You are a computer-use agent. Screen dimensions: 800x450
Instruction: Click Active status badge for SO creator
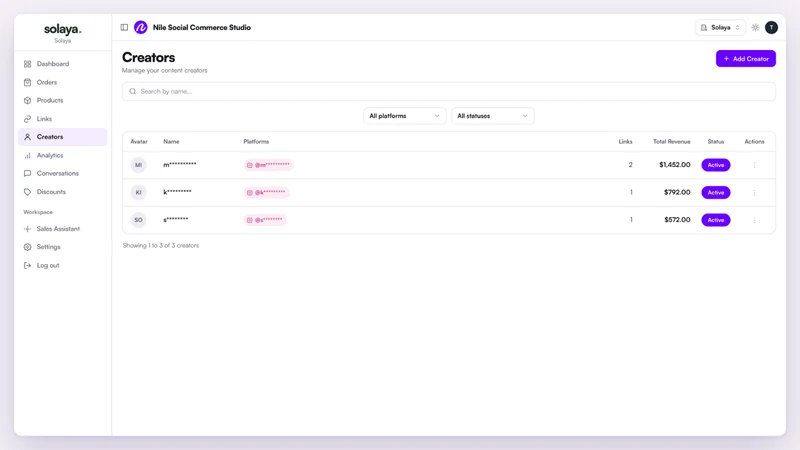click(715, 220)
